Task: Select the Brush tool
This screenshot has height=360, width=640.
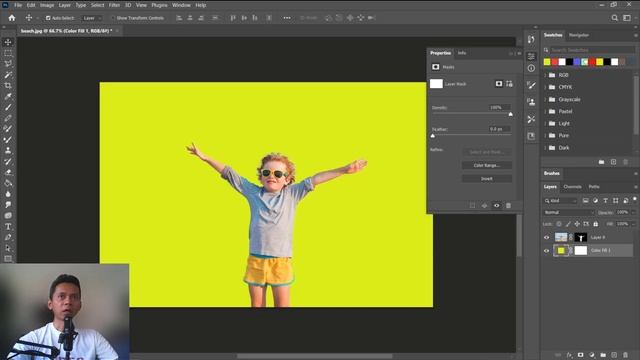Action: pos(8,107)
